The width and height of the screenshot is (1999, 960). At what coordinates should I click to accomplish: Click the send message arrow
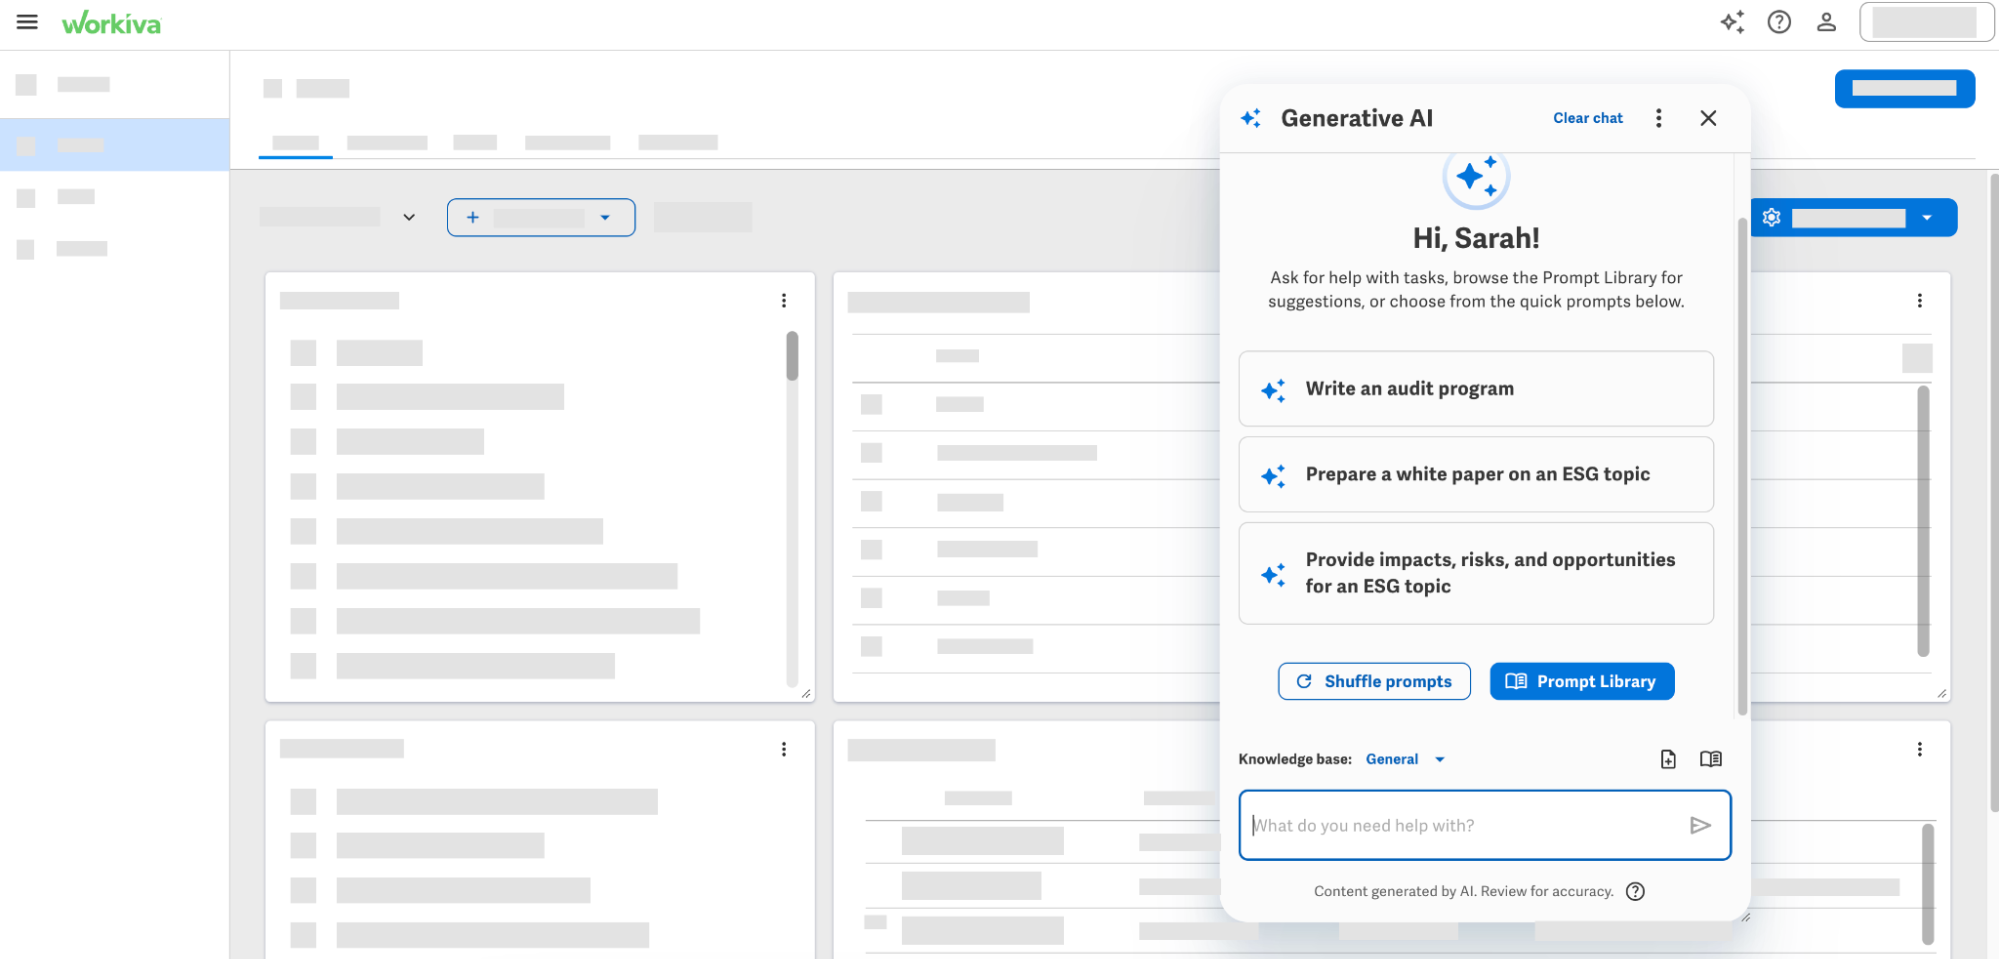(1700, 825)
